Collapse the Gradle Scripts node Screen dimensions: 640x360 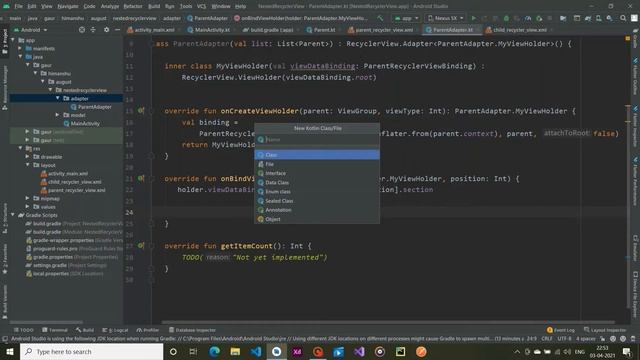point(13,215)
